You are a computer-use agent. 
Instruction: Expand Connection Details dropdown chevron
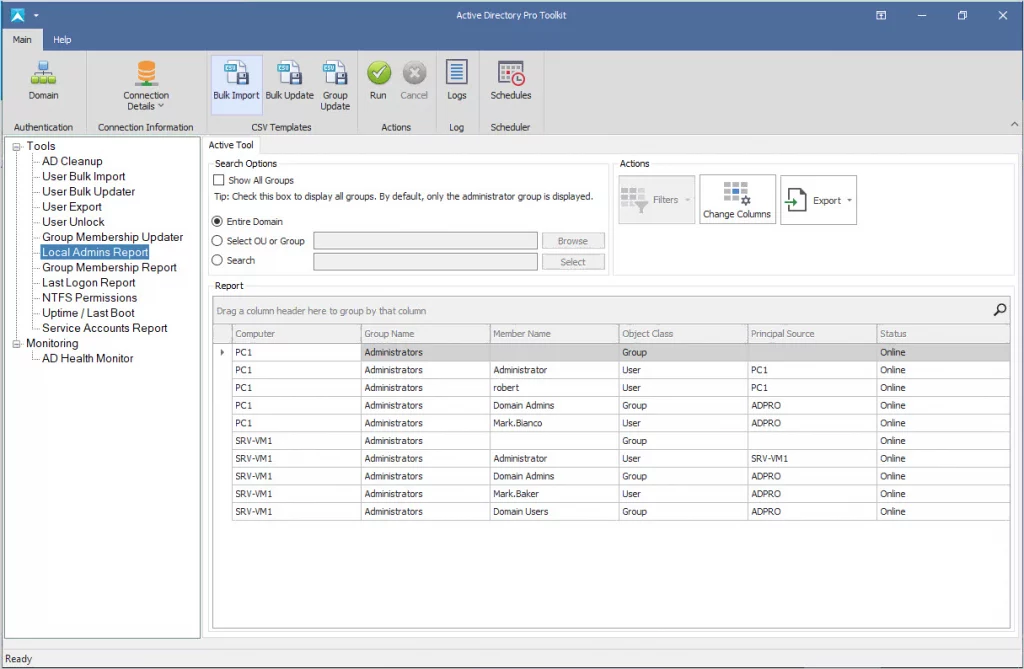(x=161, y=106)
